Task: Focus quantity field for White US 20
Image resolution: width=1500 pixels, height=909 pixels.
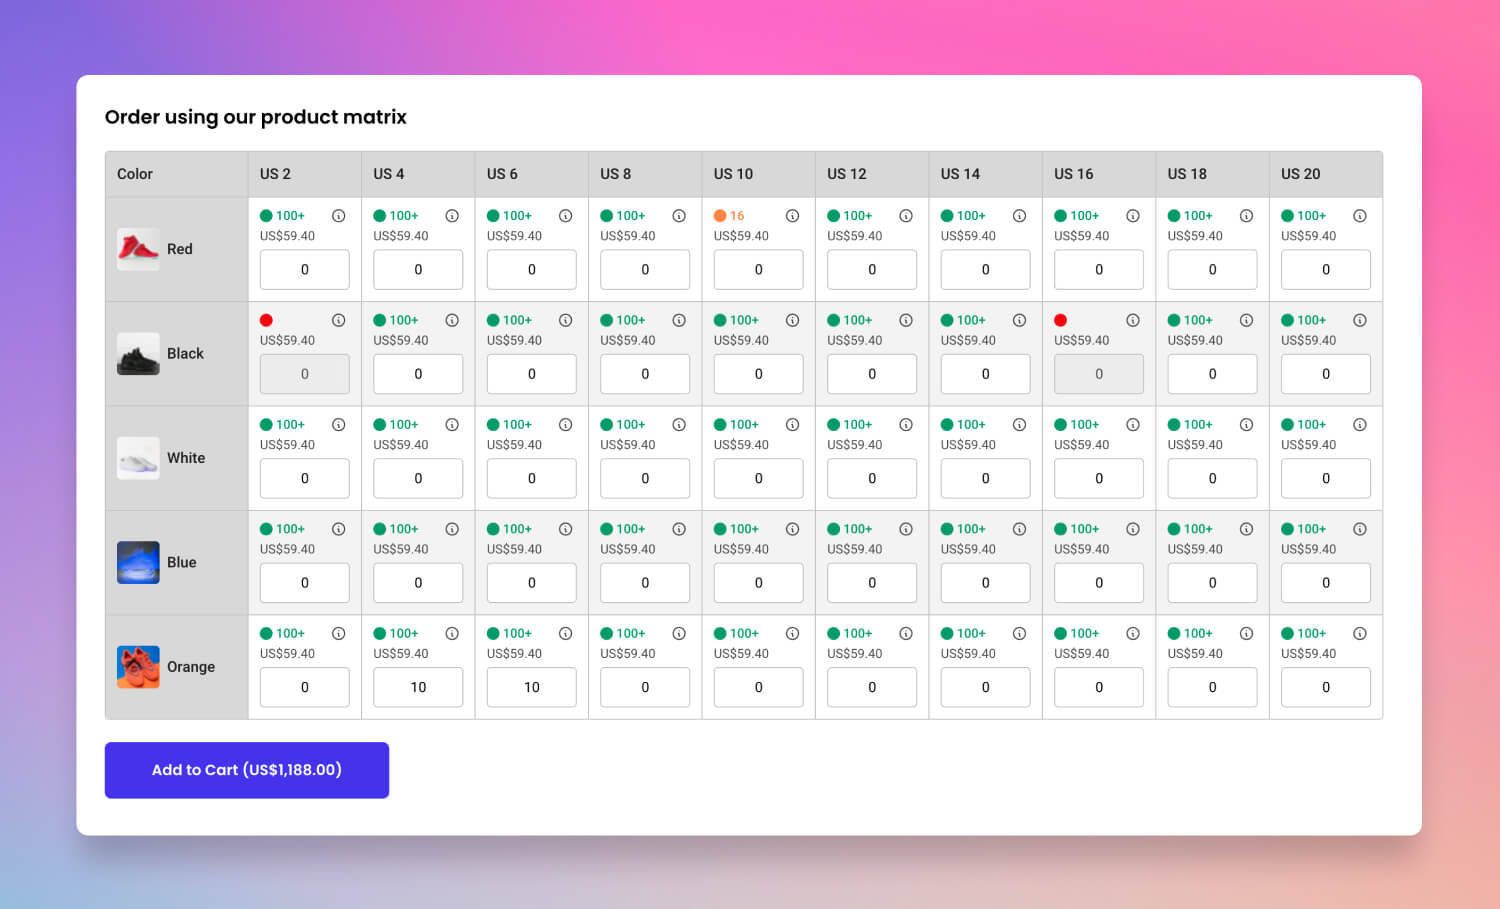Action: (x=1326, y=479)
